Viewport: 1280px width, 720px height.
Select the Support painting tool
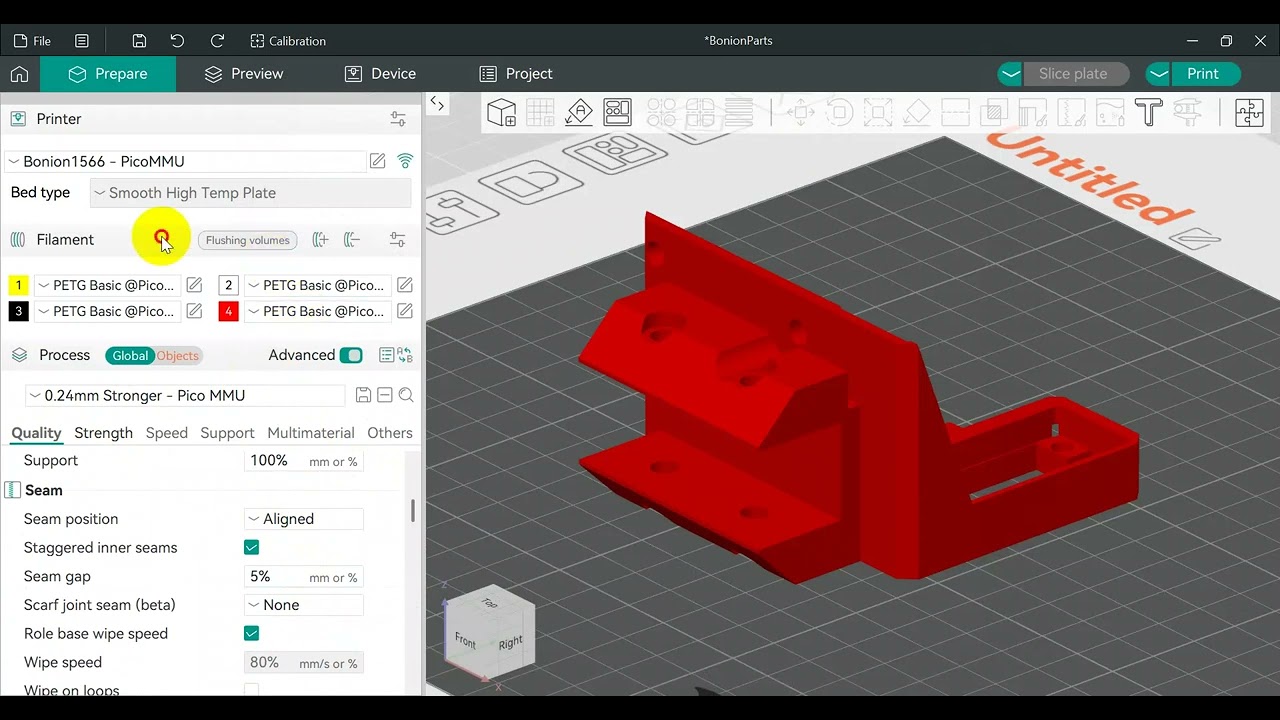tap(1033, 112)
